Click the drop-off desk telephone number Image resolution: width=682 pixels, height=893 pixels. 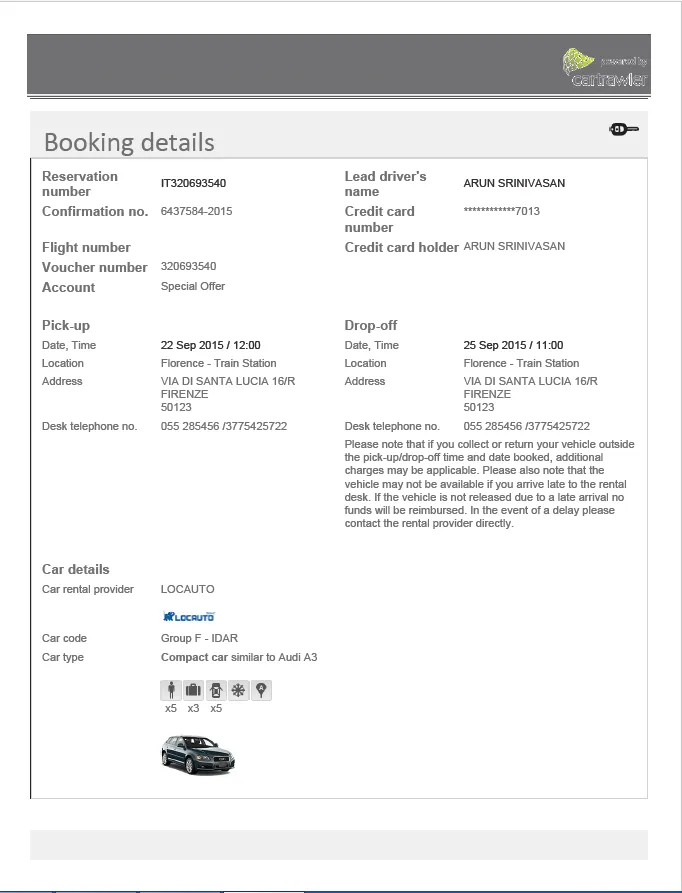point(527,426)
